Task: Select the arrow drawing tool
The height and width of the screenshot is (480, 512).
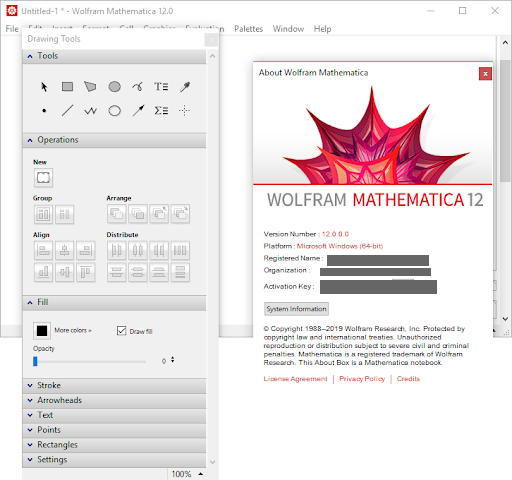Action: coord(138,110)
